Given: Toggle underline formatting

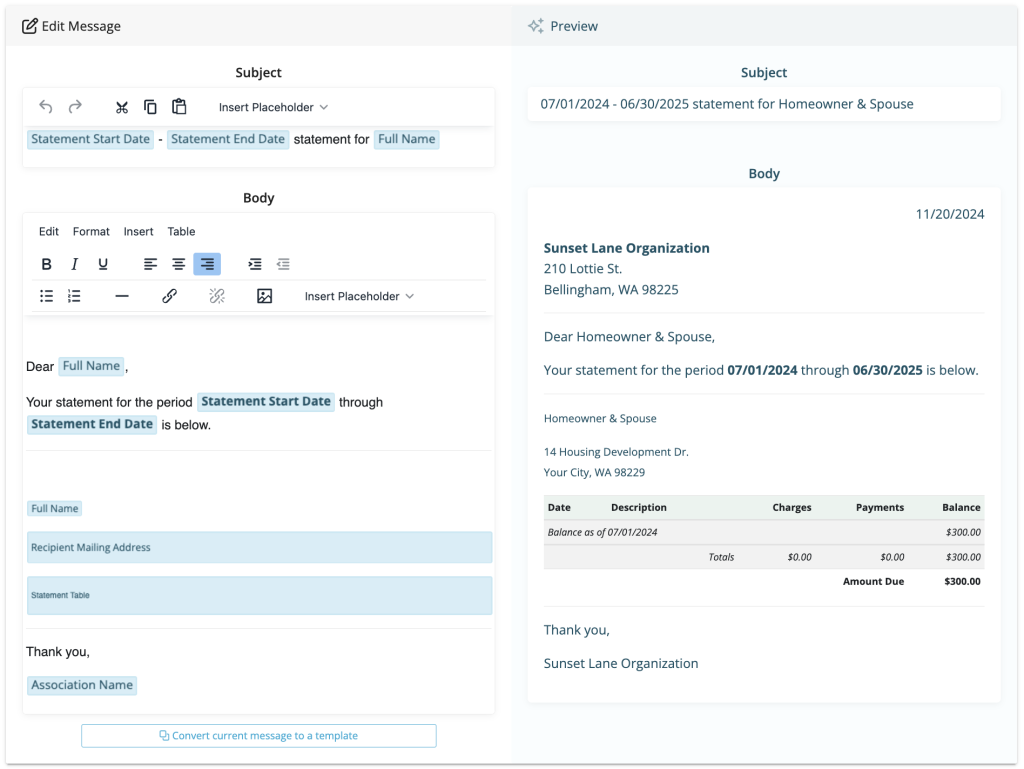Looking at the screenshot, I should (x=102, y=263).
